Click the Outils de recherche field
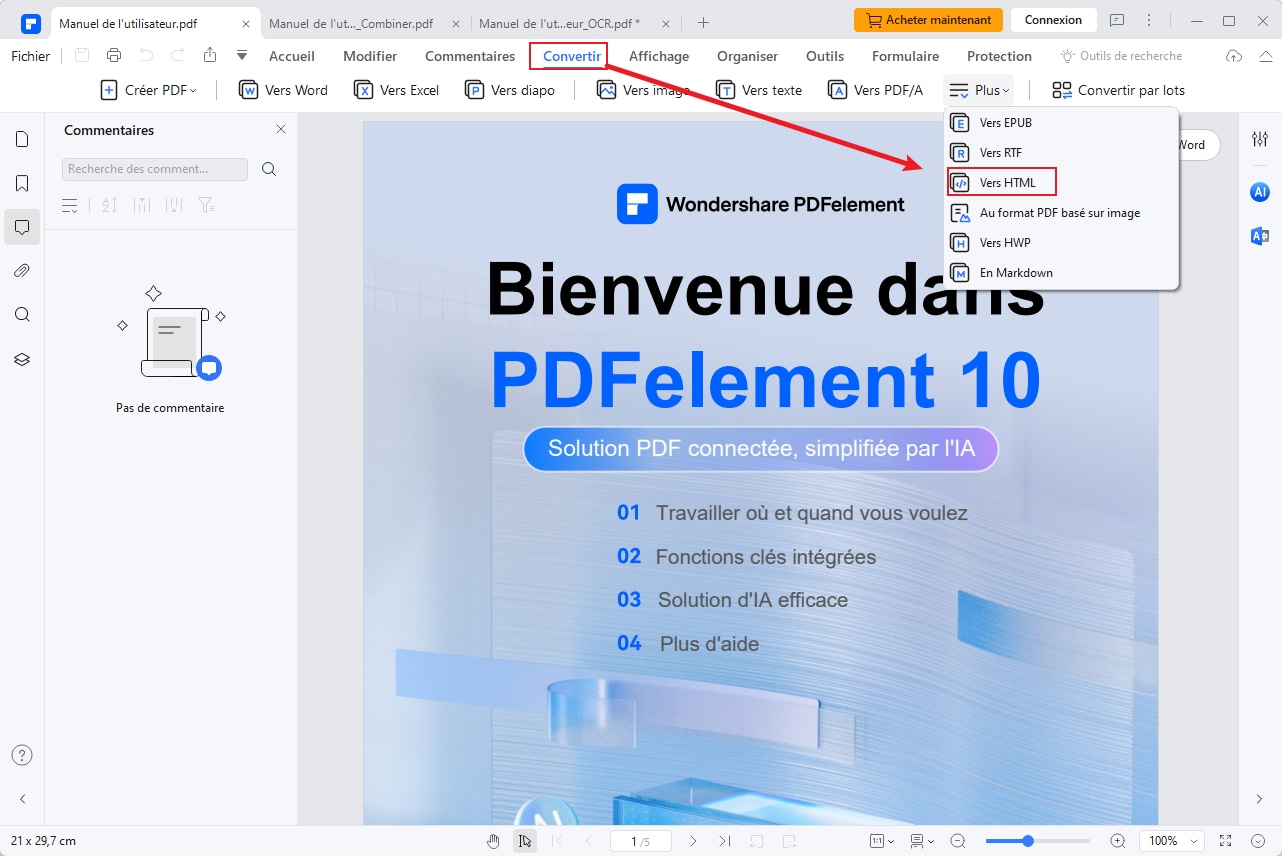Screen dimensions: 1282x856 click(x=1122, y=56)
